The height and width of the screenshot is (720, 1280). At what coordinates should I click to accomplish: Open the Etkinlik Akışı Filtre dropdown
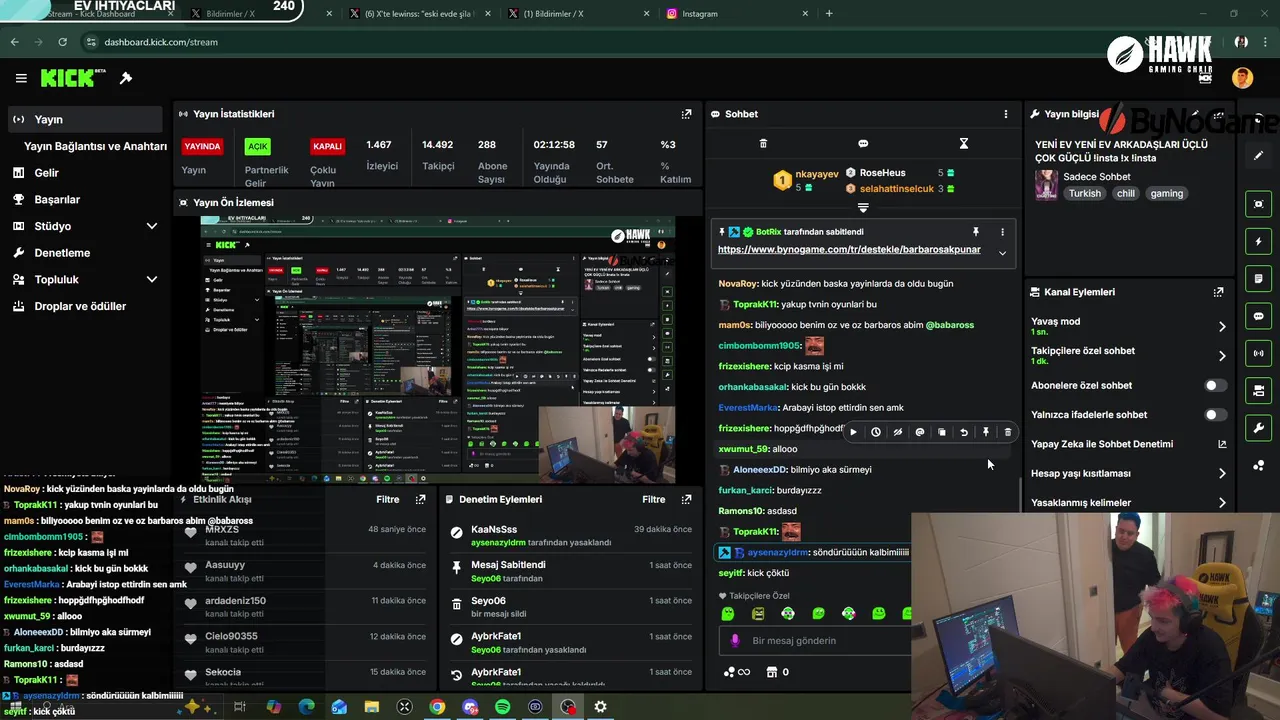coord(387,499)
